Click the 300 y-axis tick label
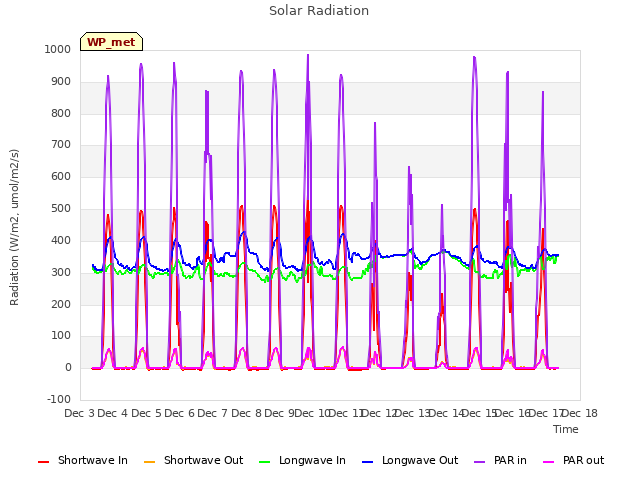 pyautogui.click(x=61, y=272)
